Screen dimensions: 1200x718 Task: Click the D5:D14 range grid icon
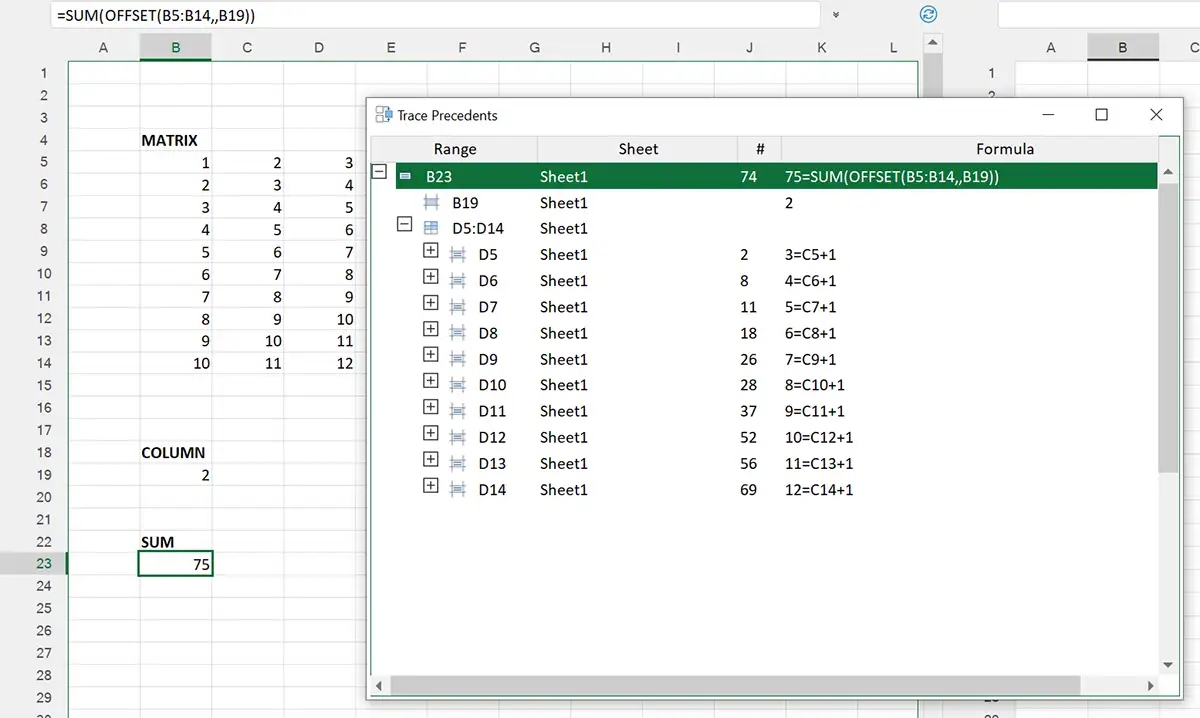[x=432, y=228]
